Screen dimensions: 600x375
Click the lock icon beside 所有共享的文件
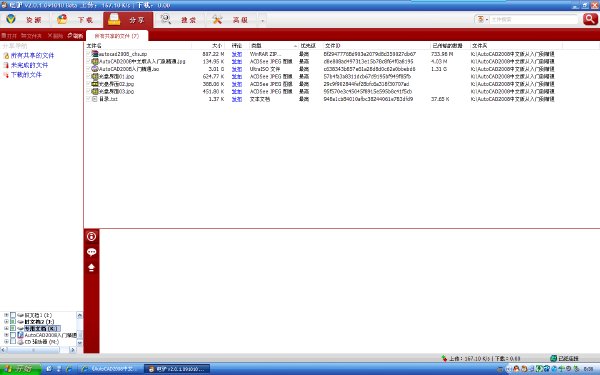pos(6,56)
